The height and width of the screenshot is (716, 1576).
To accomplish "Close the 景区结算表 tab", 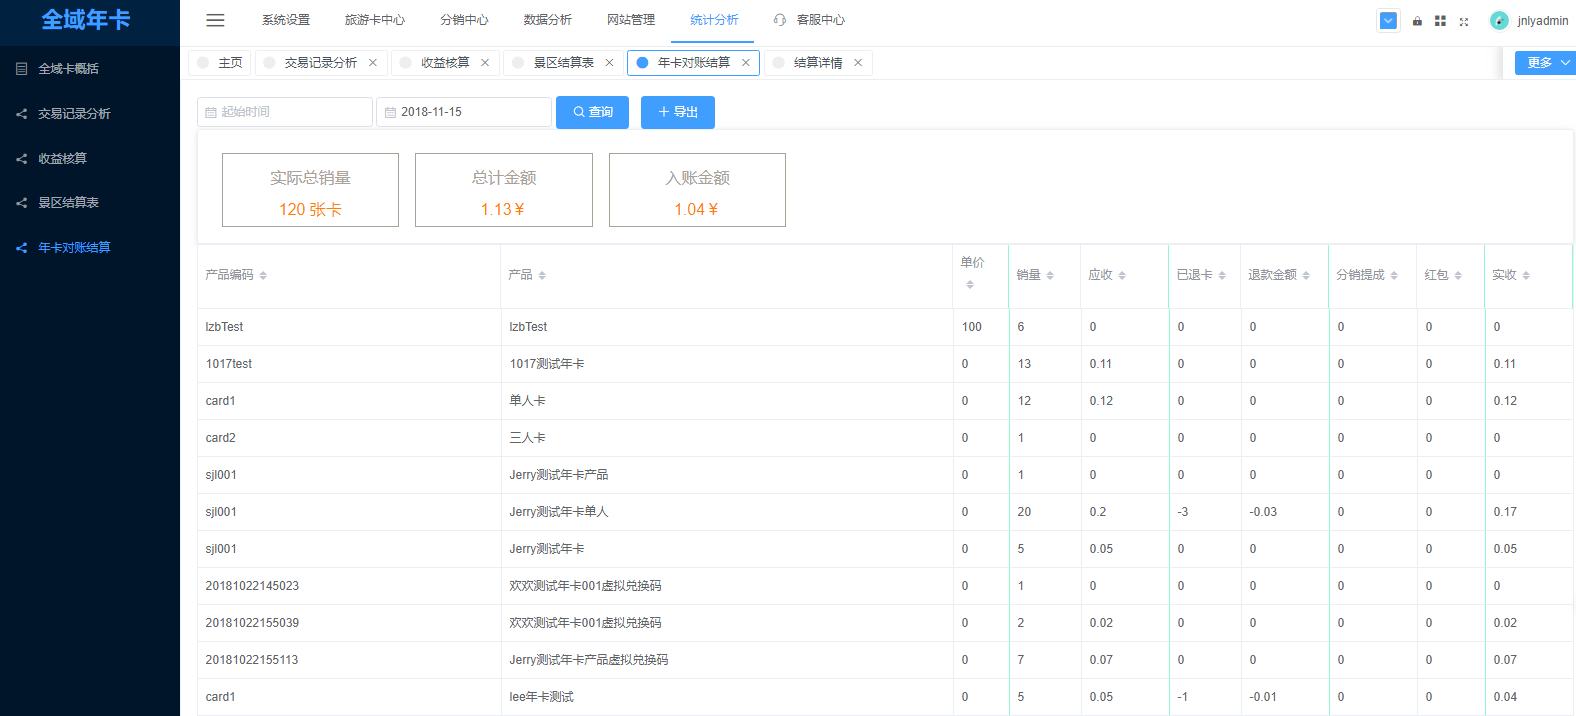I will coord(609,63).
